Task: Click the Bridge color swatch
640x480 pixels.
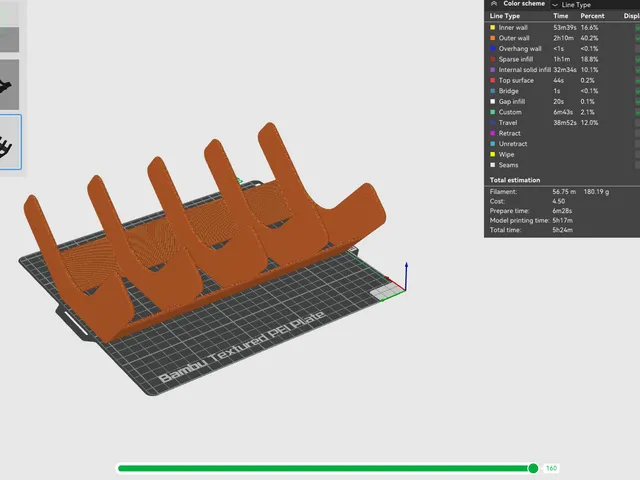Action: [493, 91]
